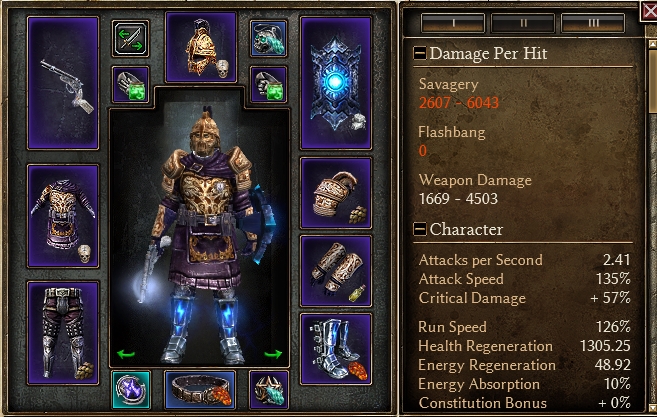
Task: Click the steel boots slot
Action: pos(336,349)
